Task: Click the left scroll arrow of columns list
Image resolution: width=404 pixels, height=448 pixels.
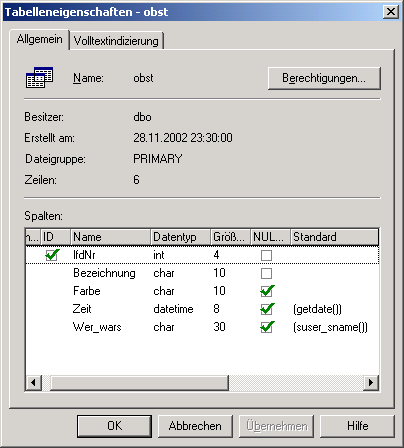Action: (x=33, y=382)
